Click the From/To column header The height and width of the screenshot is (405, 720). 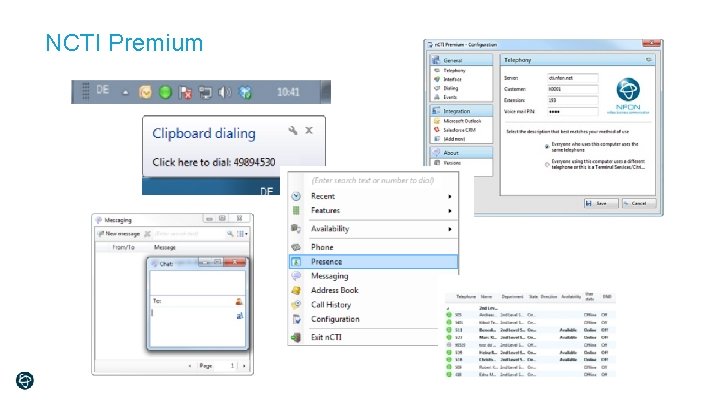click(124, 247)
